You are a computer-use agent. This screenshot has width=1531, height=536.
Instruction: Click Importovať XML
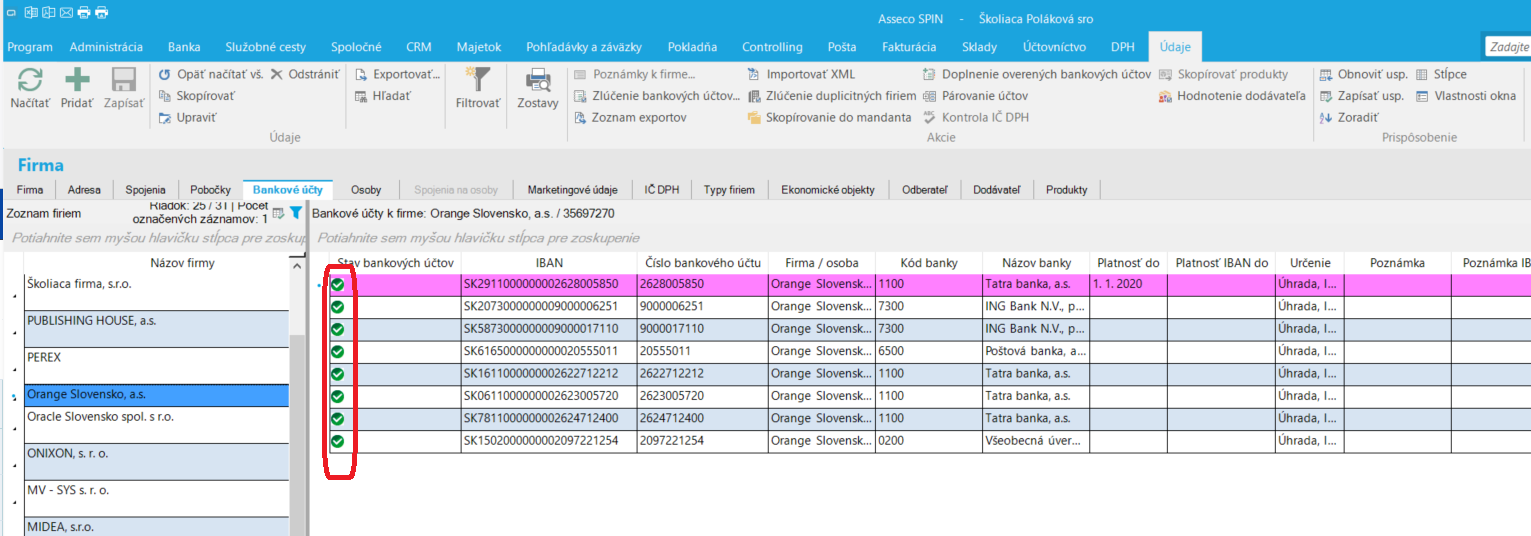801,74
